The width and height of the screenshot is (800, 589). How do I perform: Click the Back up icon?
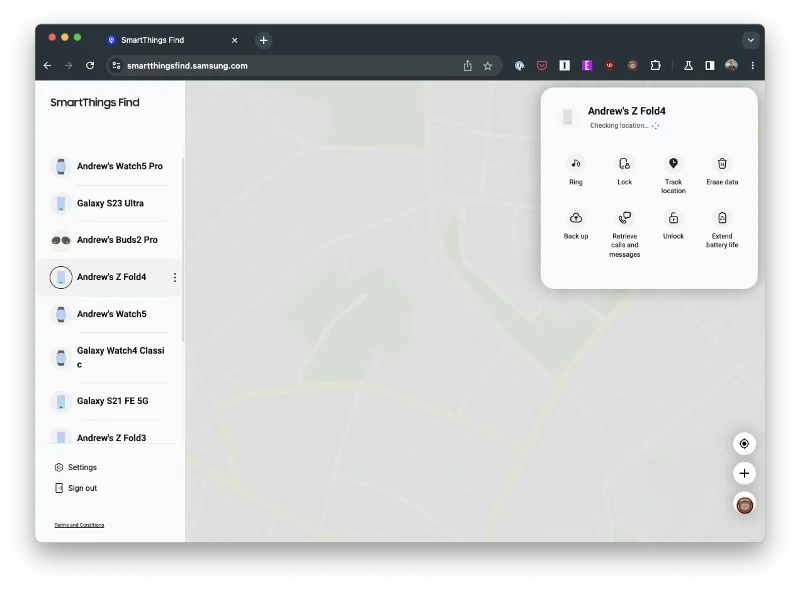point(575,217)
